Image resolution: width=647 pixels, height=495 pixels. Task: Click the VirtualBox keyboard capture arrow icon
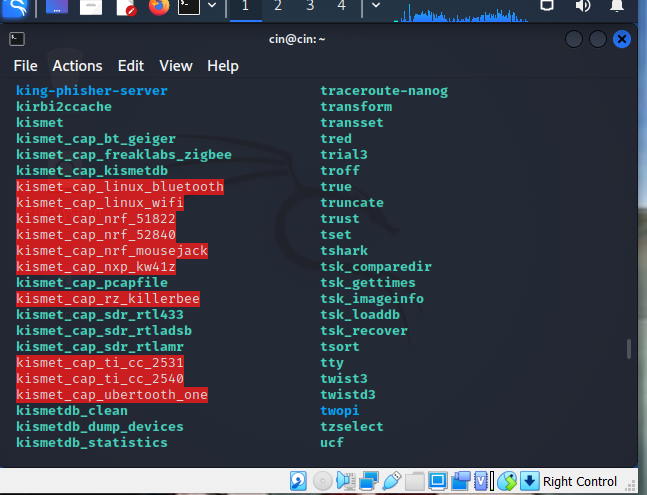click(530, 481)
